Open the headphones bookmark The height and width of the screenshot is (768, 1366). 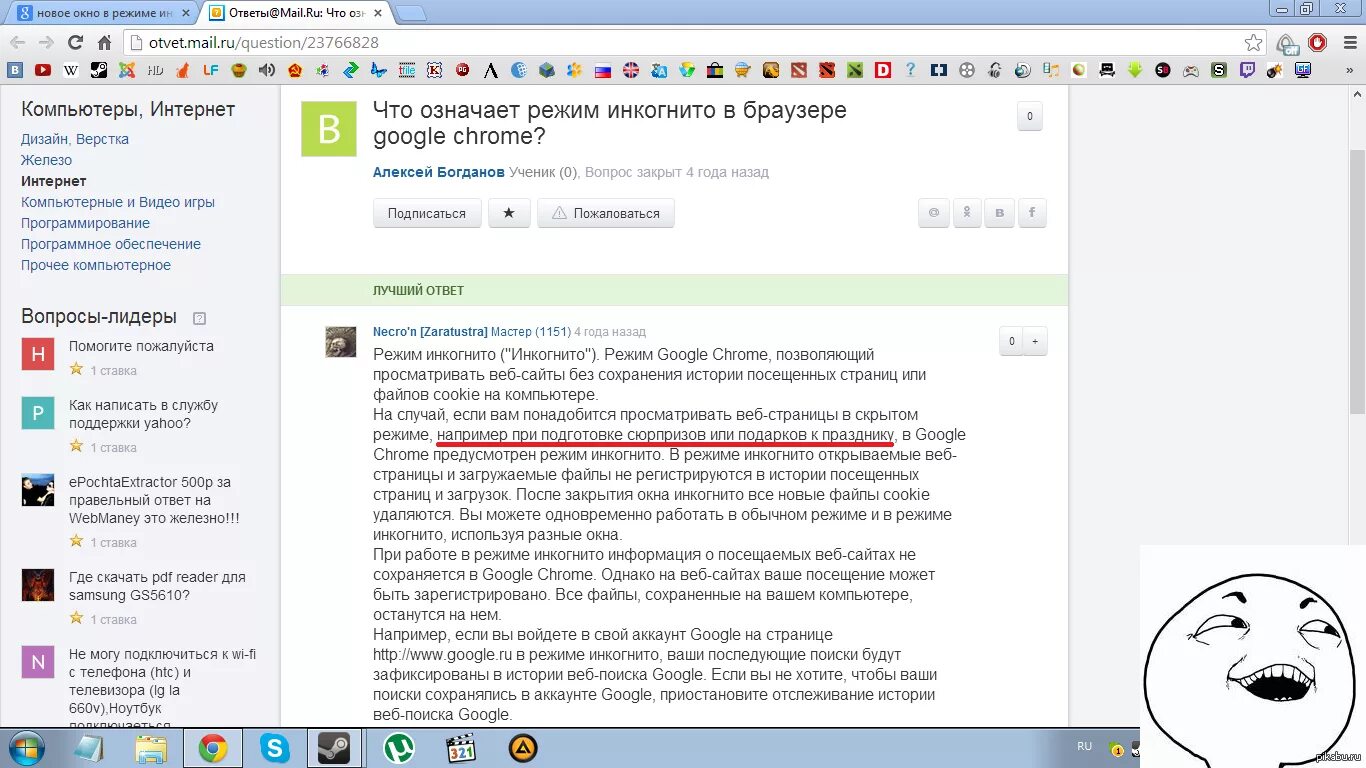(995, 70)
